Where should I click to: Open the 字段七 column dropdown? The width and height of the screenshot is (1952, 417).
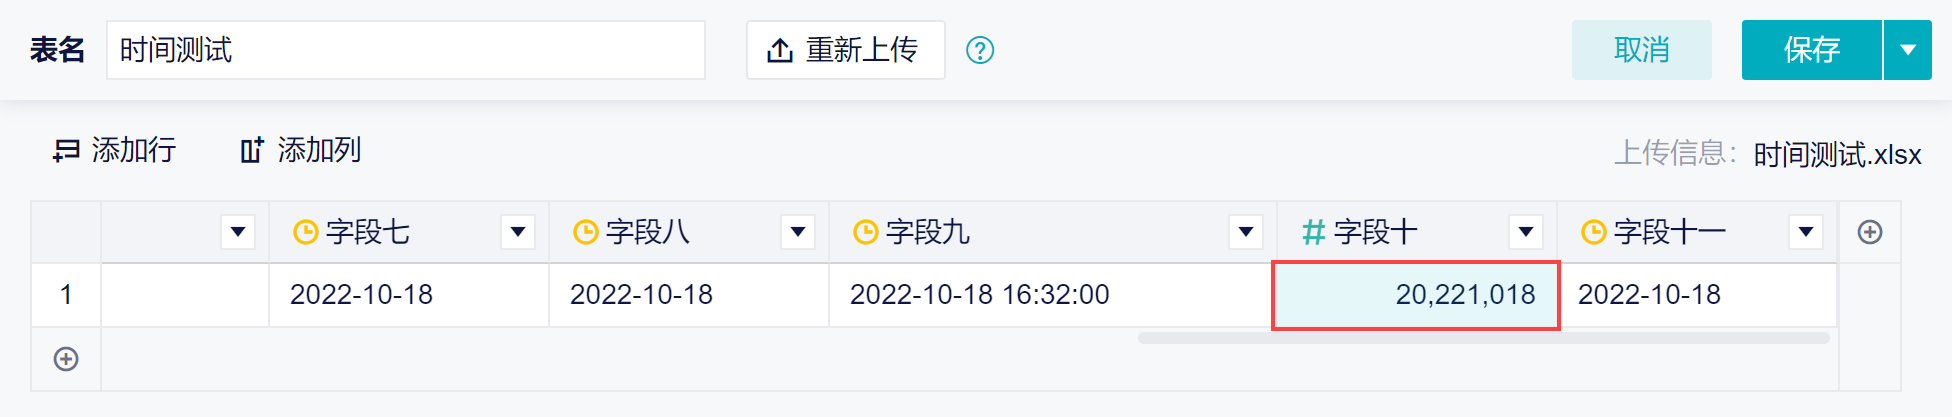coord(518,232)
